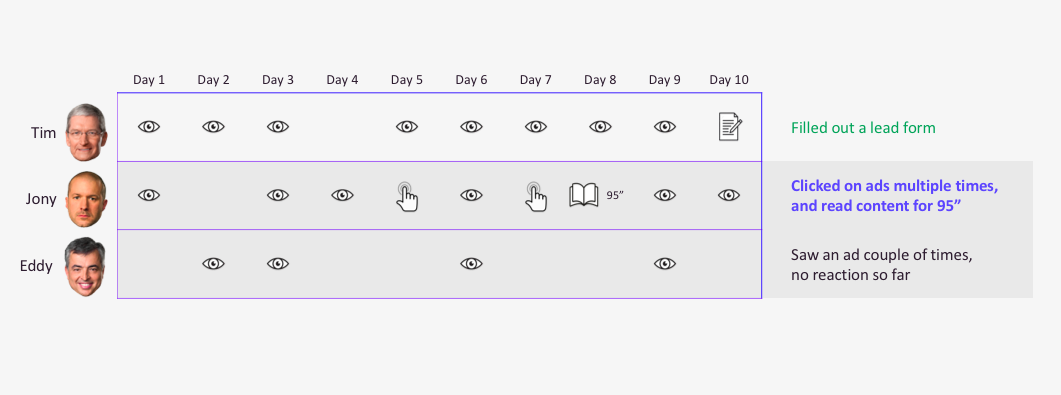The width and height of the screenshot is (1061, 395).
Task: Click Jony's hand click icon on Day 5
Action: [x=407, y=197]
